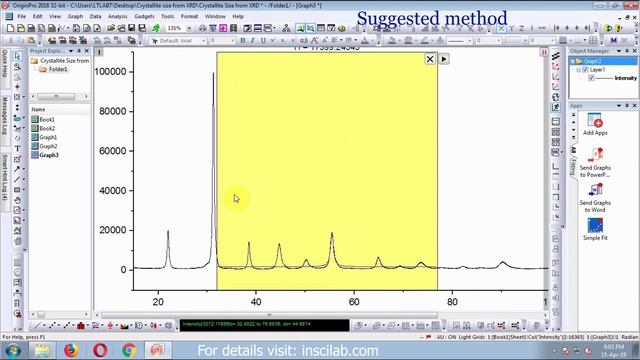Click the Open file folder toolbar icon

pyautogui.click(x=111, y=28)
